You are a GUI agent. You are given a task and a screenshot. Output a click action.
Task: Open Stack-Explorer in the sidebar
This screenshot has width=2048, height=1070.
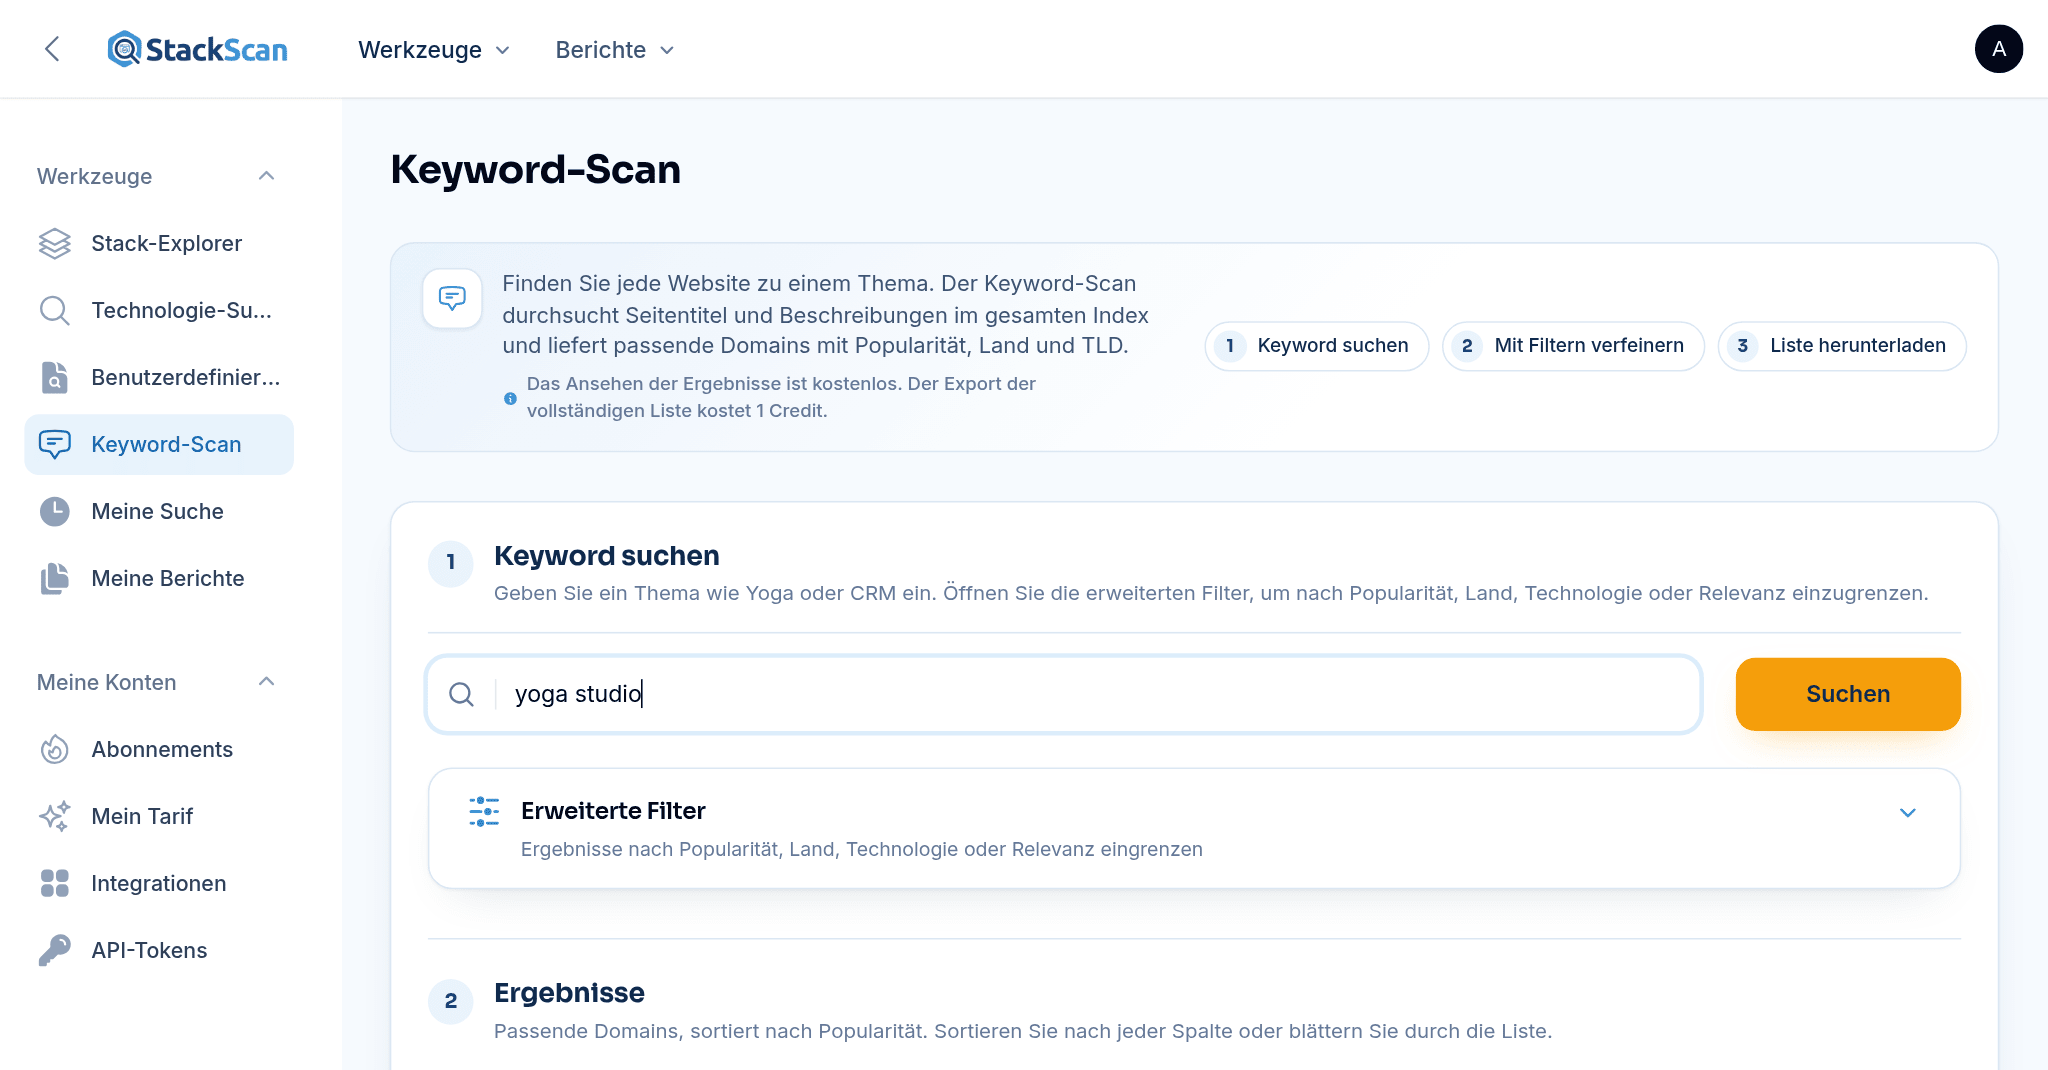(159, 243)
